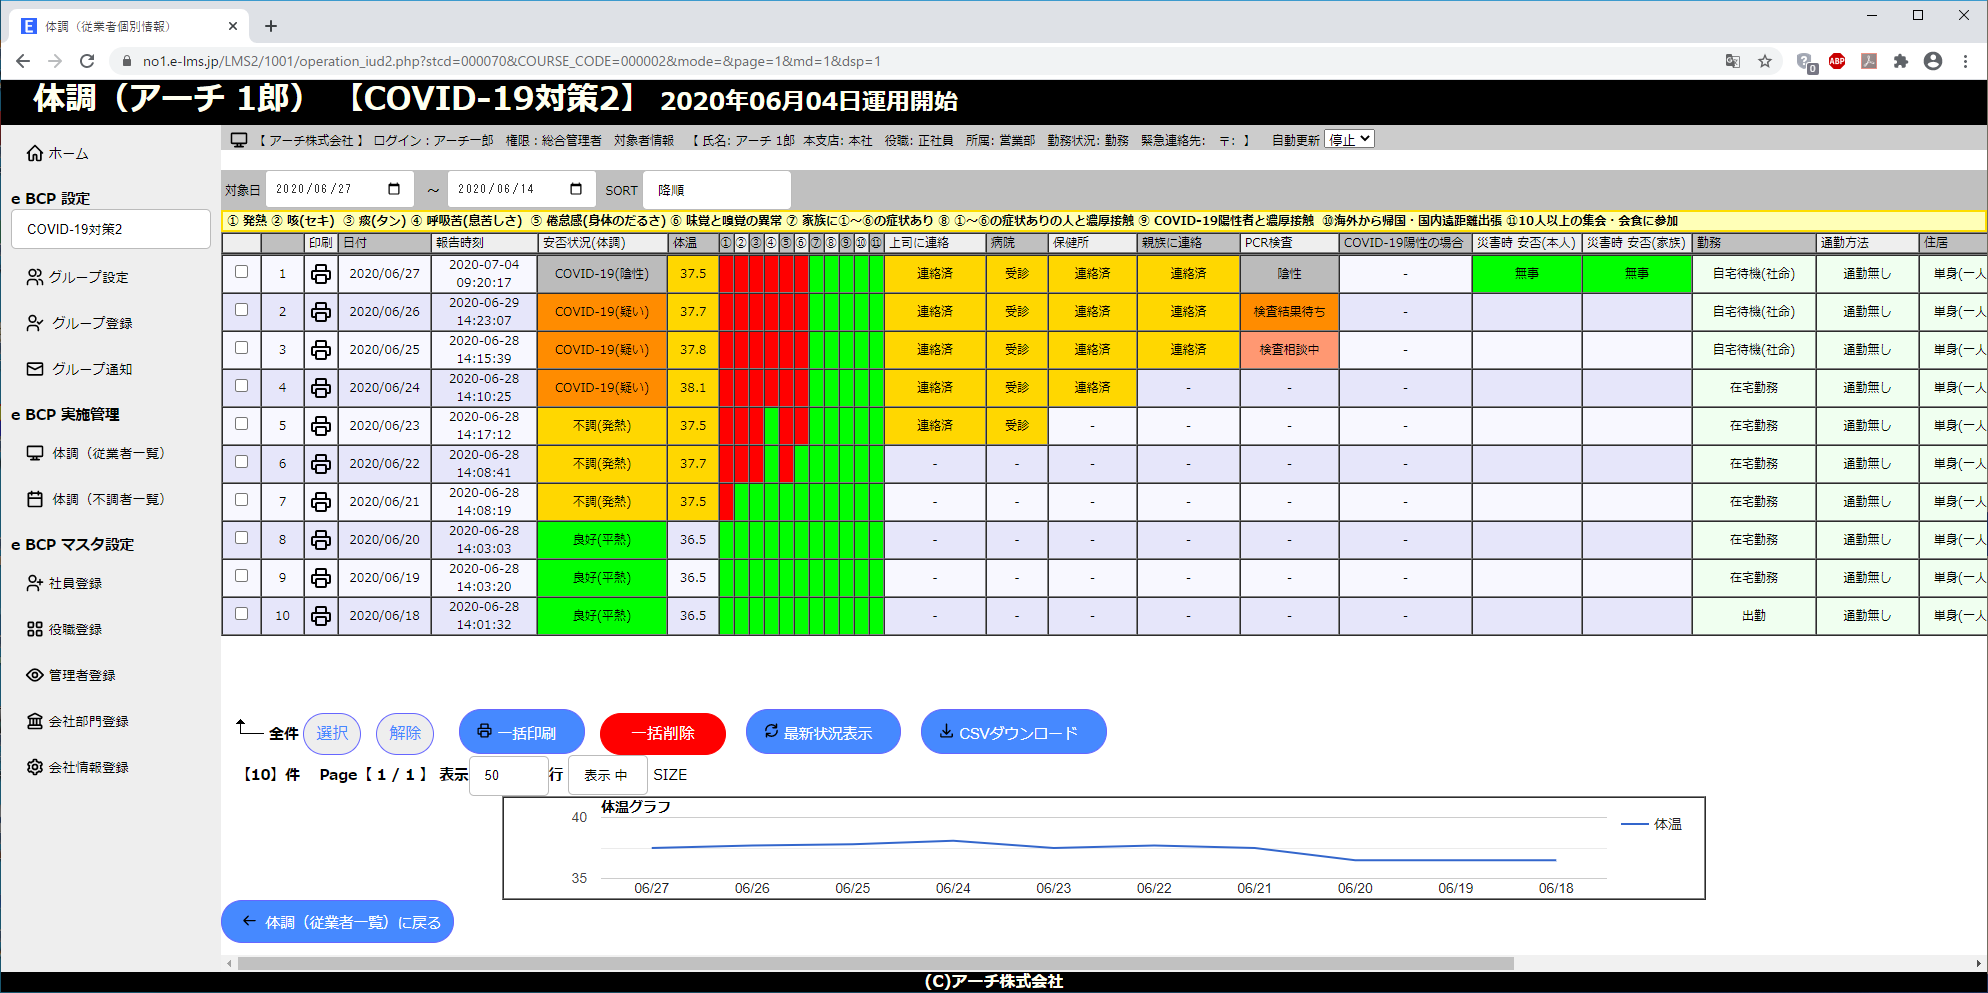Open グループ設定 in the sidebar
The width and height of the screenshot is (1988, 993).
coord(88,277)
